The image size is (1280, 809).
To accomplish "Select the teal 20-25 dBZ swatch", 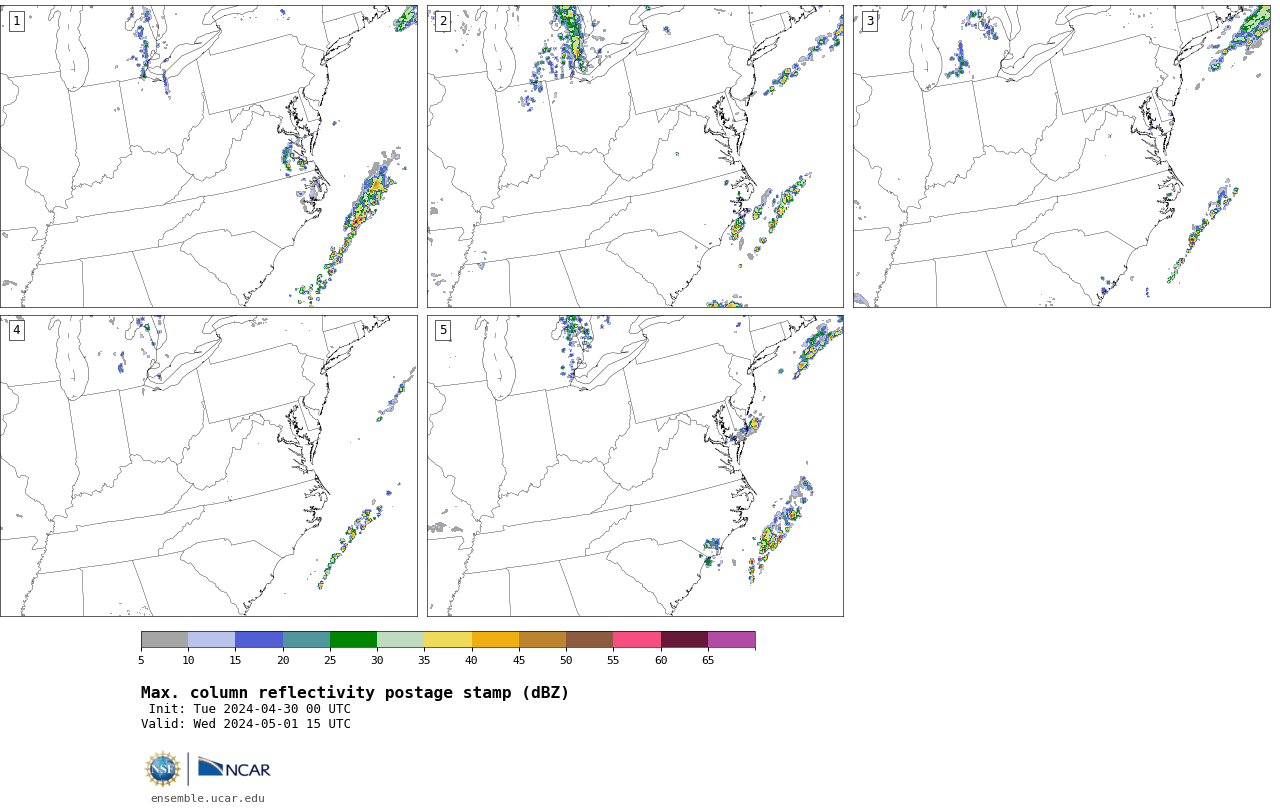I will tap(306, 639).
